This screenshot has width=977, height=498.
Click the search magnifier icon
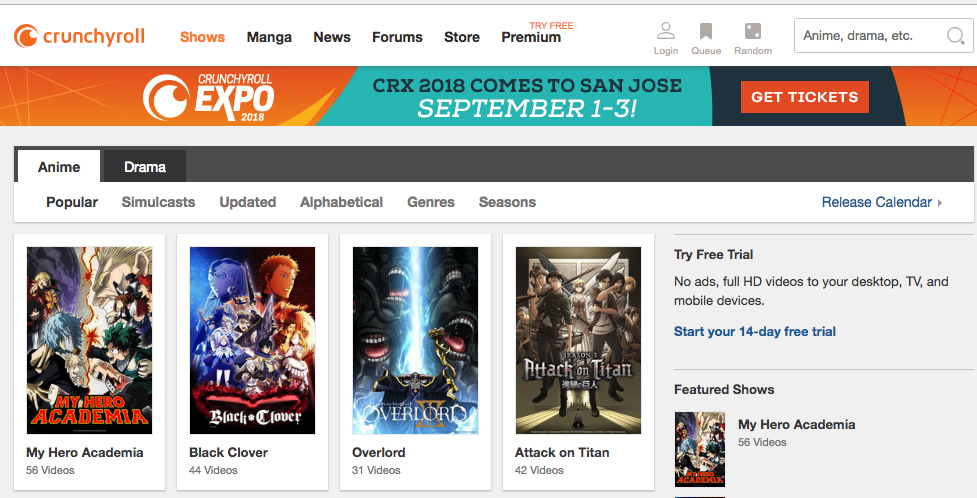click(x=954, y=37)
